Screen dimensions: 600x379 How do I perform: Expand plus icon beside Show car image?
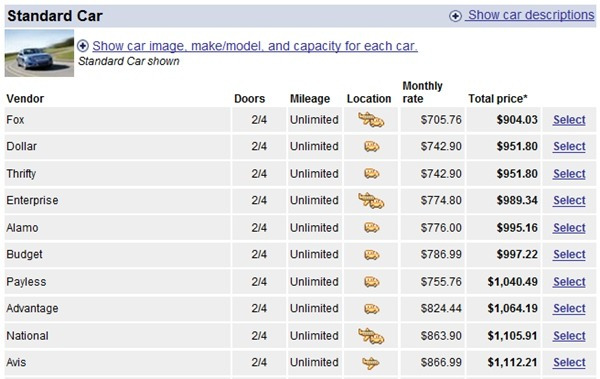click(83, 46)
